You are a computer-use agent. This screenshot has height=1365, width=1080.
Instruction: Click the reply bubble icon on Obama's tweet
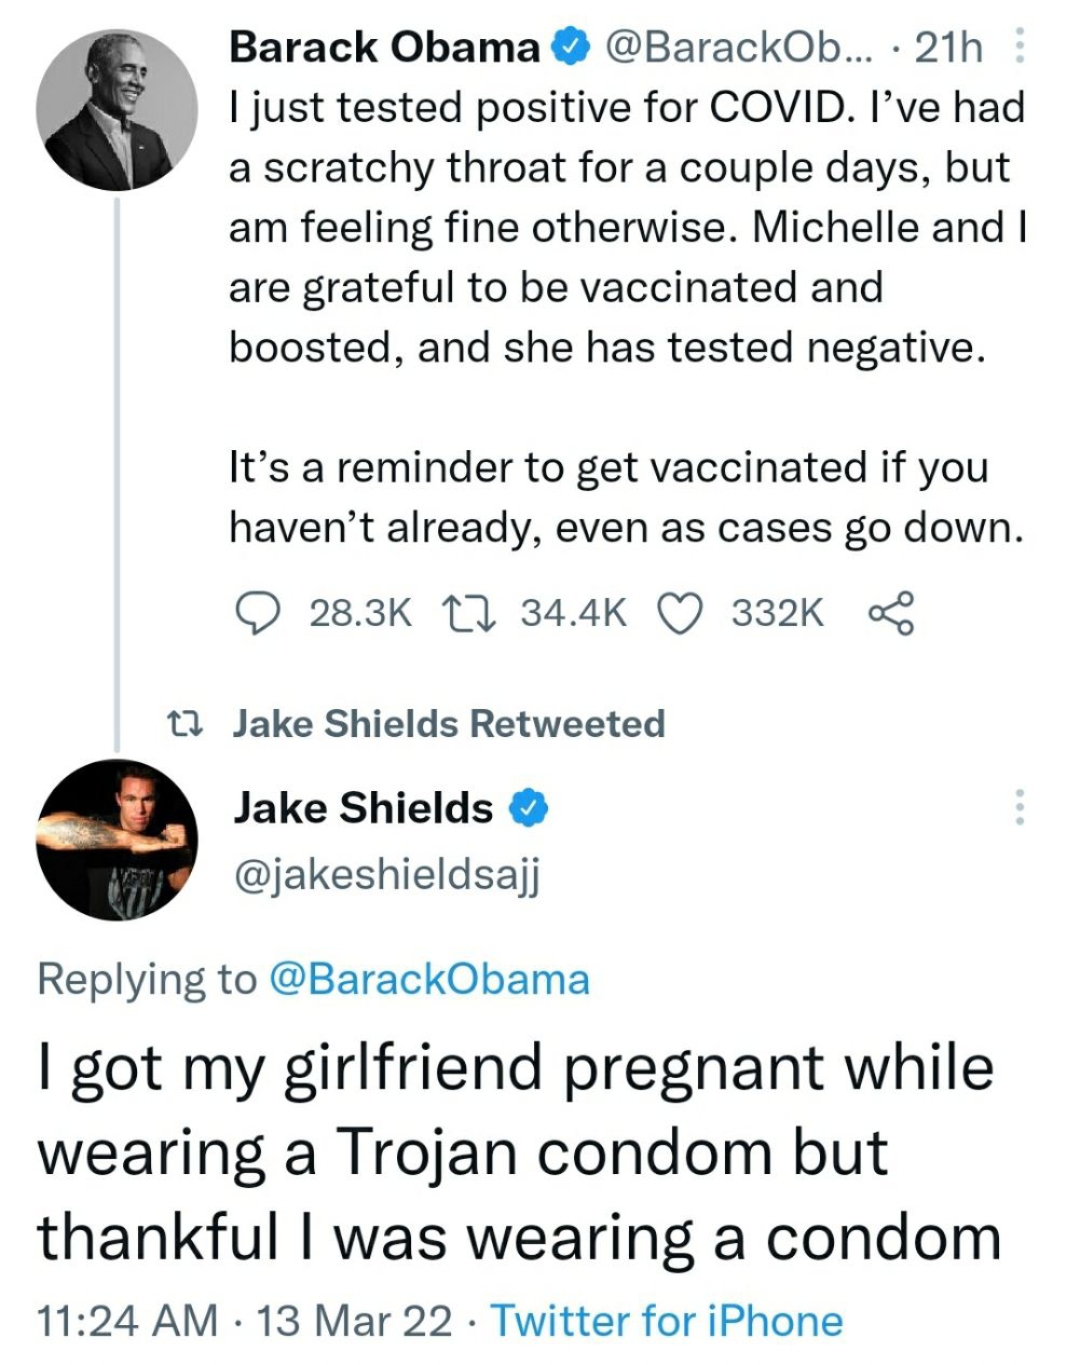[x=258, y=612]
